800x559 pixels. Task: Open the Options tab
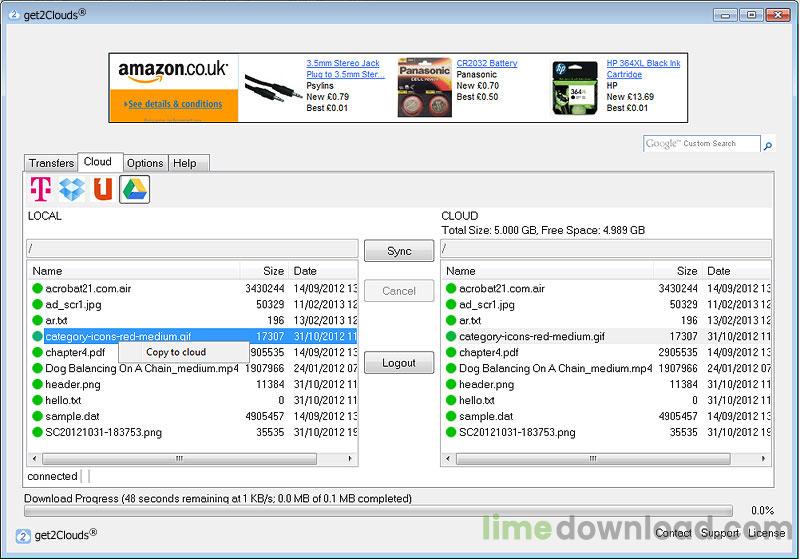click(x=145, y=163)
